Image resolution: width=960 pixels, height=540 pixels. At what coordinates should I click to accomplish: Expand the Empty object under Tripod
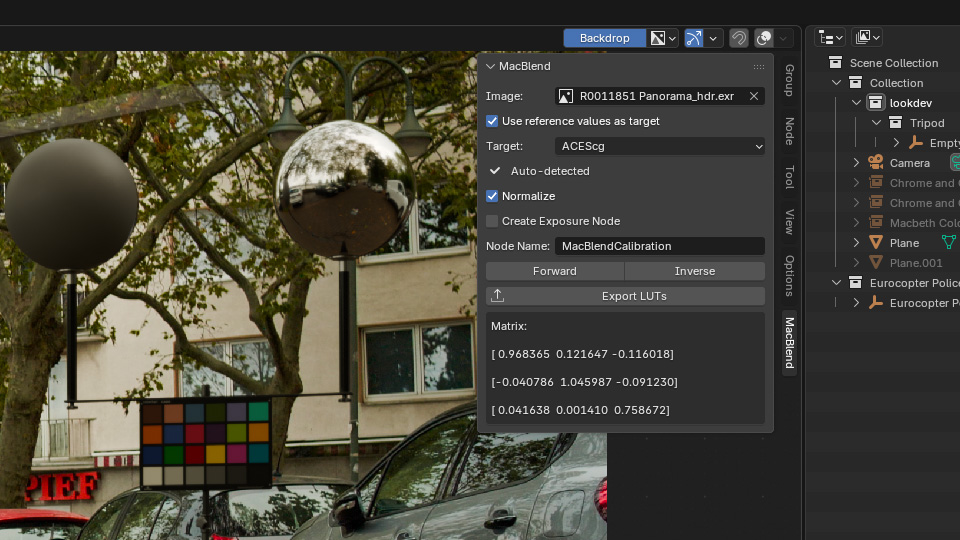[896, 143]
